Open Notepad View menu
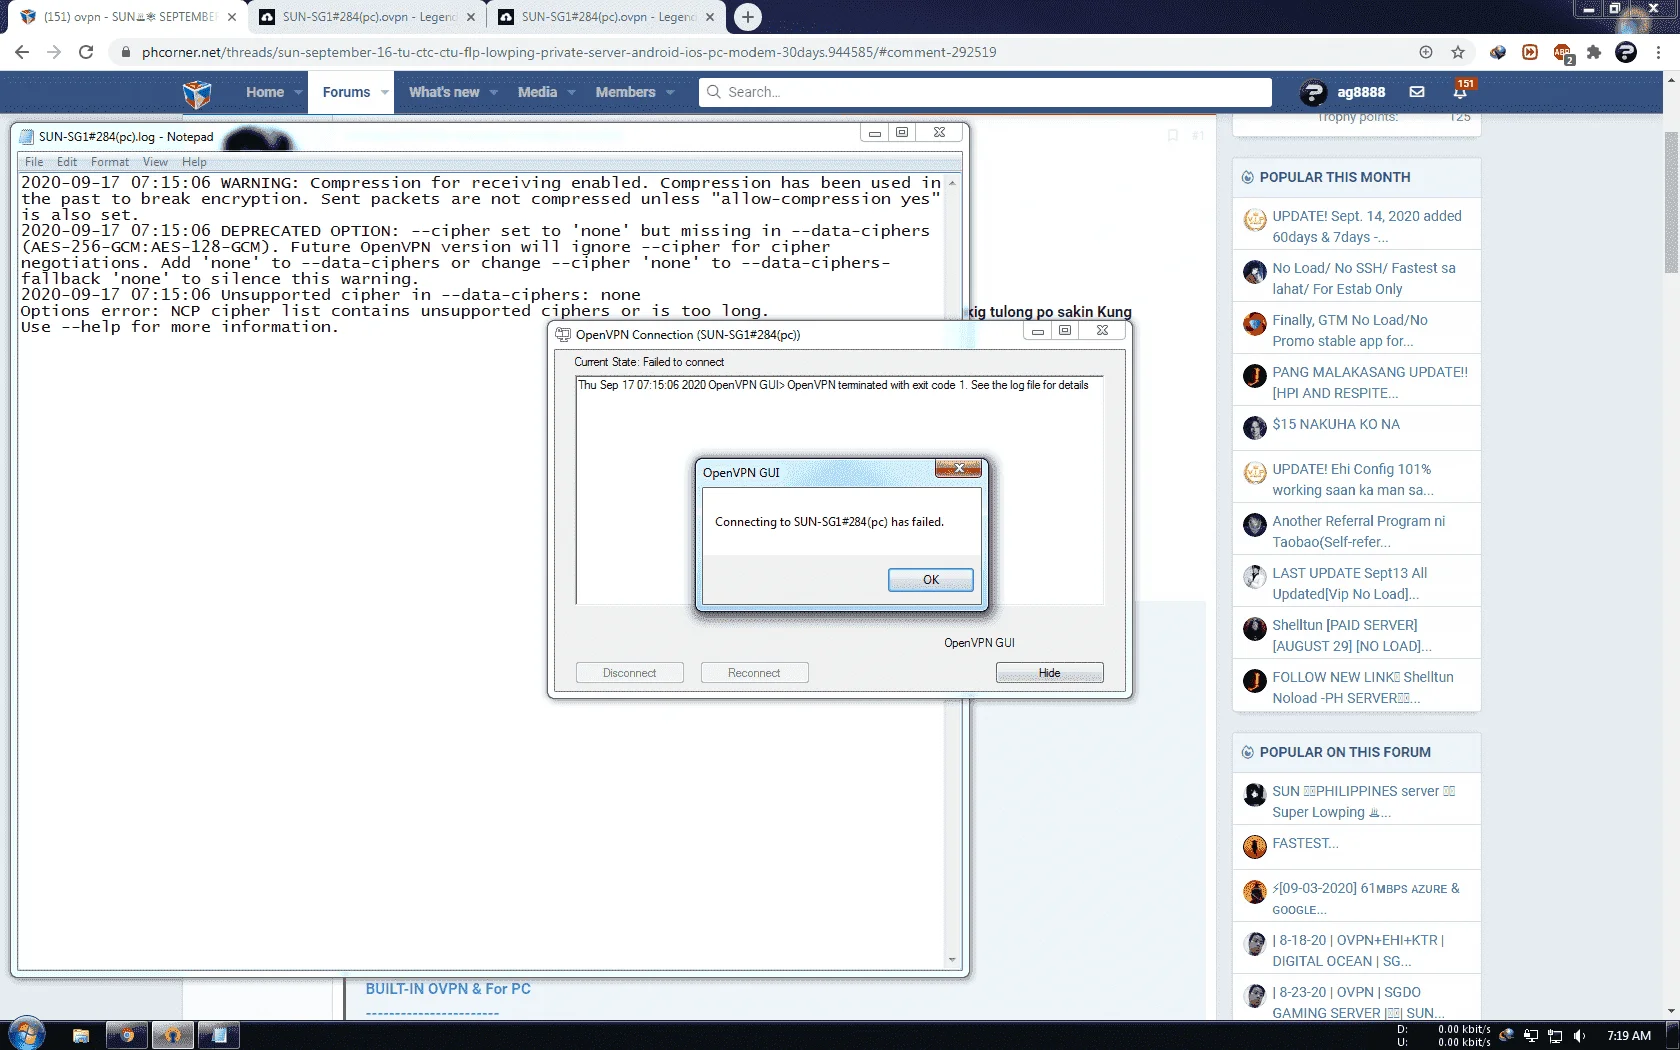The image size is (1680, 1050). [155, 162]
